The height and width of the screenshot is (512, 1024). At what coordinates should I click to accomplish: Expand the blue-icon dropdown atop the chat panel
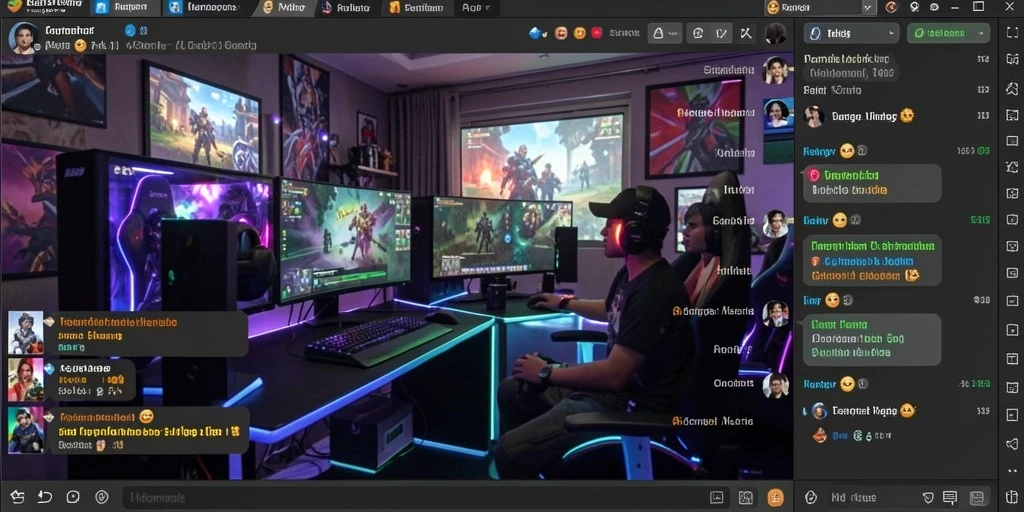pos(852,33)
